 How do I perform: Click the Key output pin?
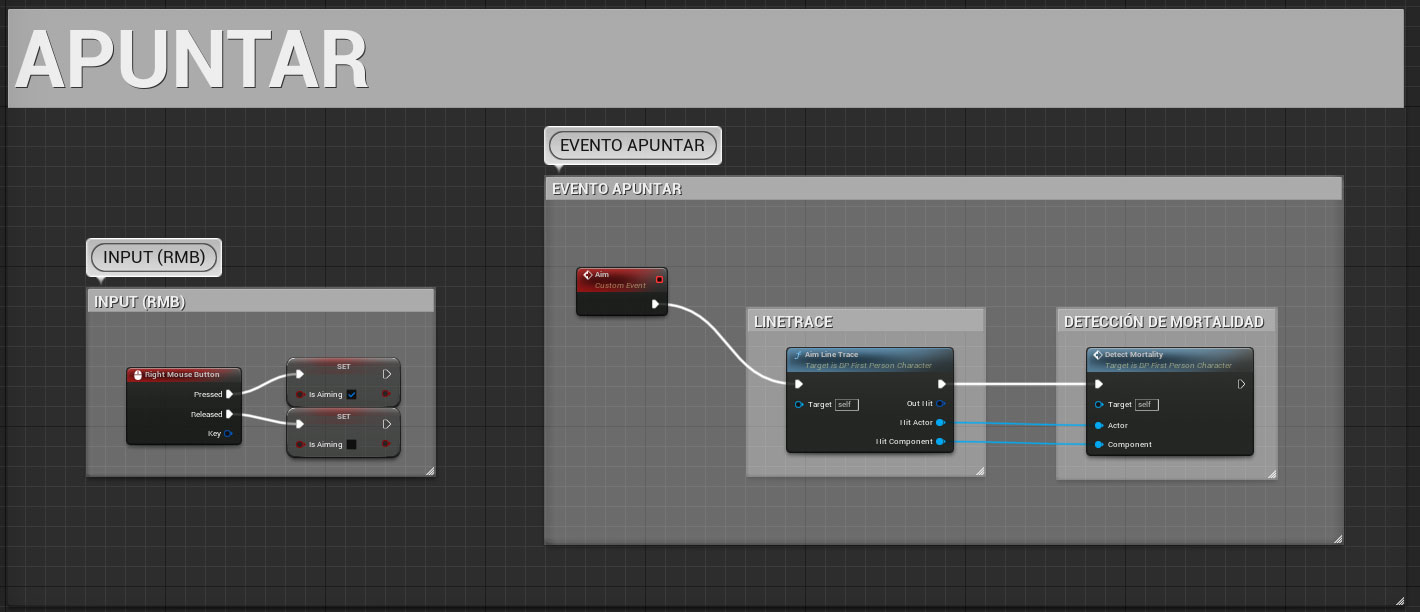point(229,433)
